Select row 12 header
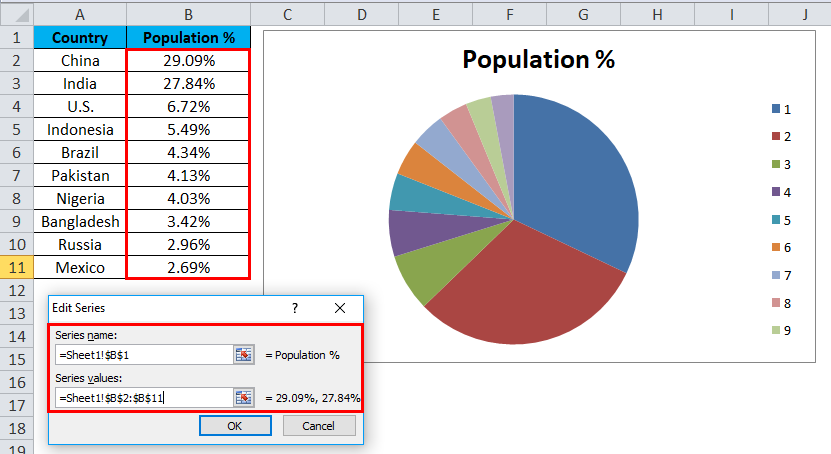This screenshot has width=831, height=454. 17,290
